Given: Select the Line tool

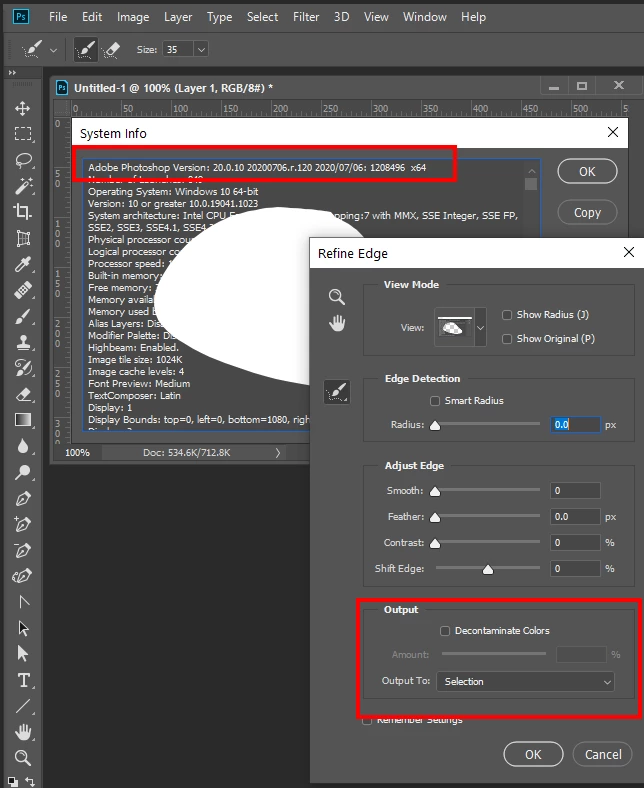Looking at the screenshot, I should [x=23, y=706].
